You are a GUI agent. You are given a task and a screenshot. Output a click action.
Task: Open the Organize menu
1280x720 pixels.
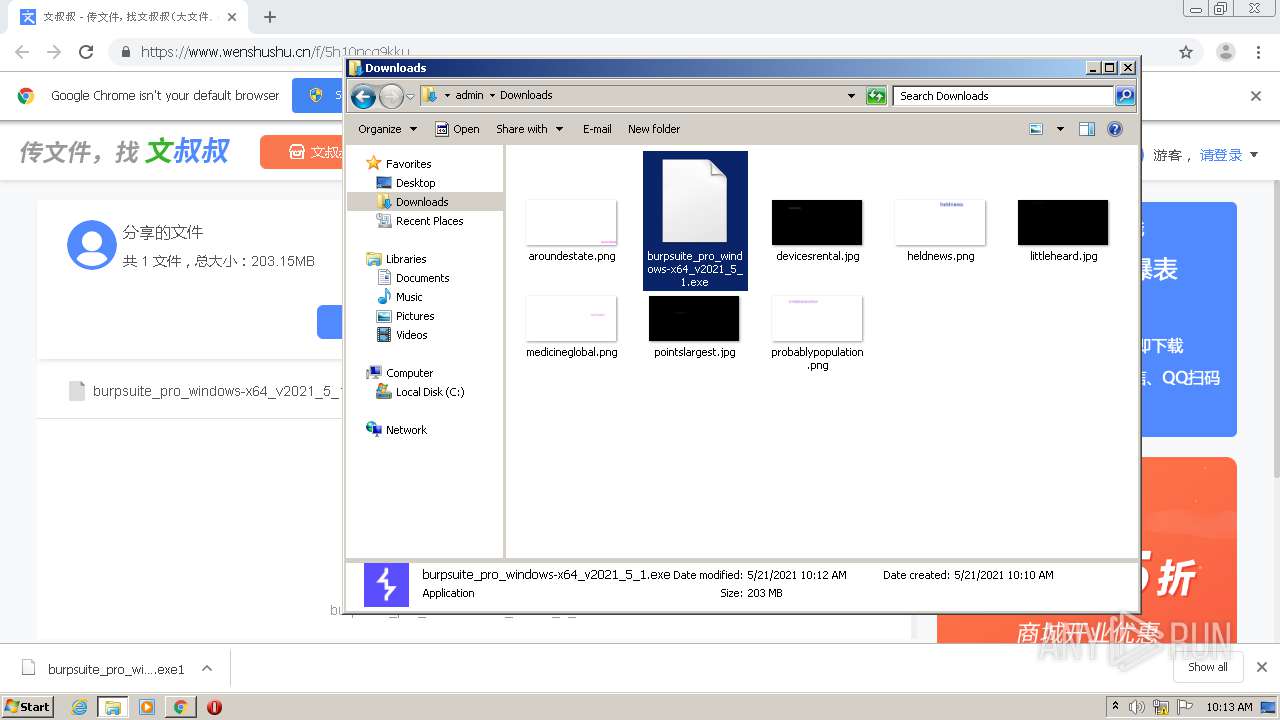point(387,129)
